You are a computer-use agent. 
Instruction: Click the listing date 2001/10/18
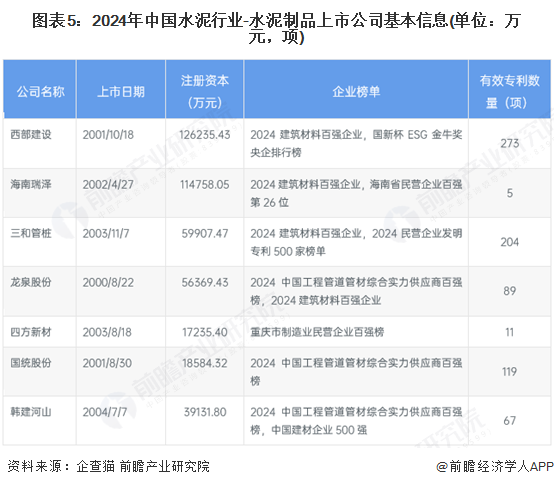(x=108, y=135)
